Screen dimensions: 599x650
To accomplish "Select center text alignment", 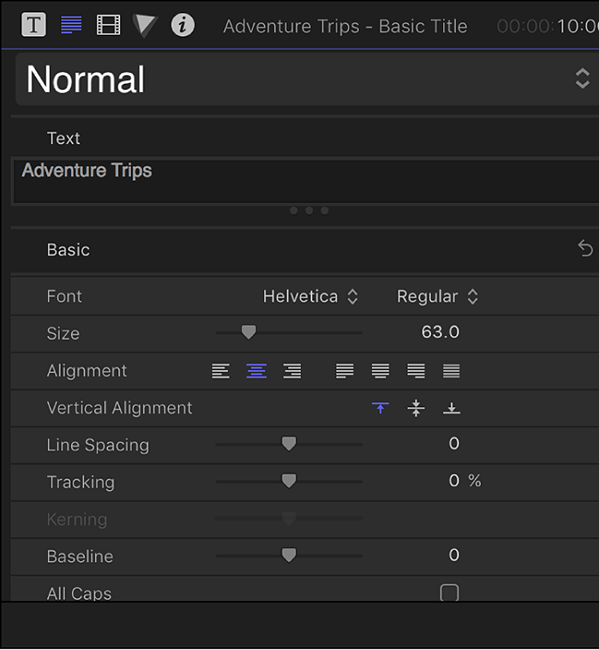I will 257,371.
